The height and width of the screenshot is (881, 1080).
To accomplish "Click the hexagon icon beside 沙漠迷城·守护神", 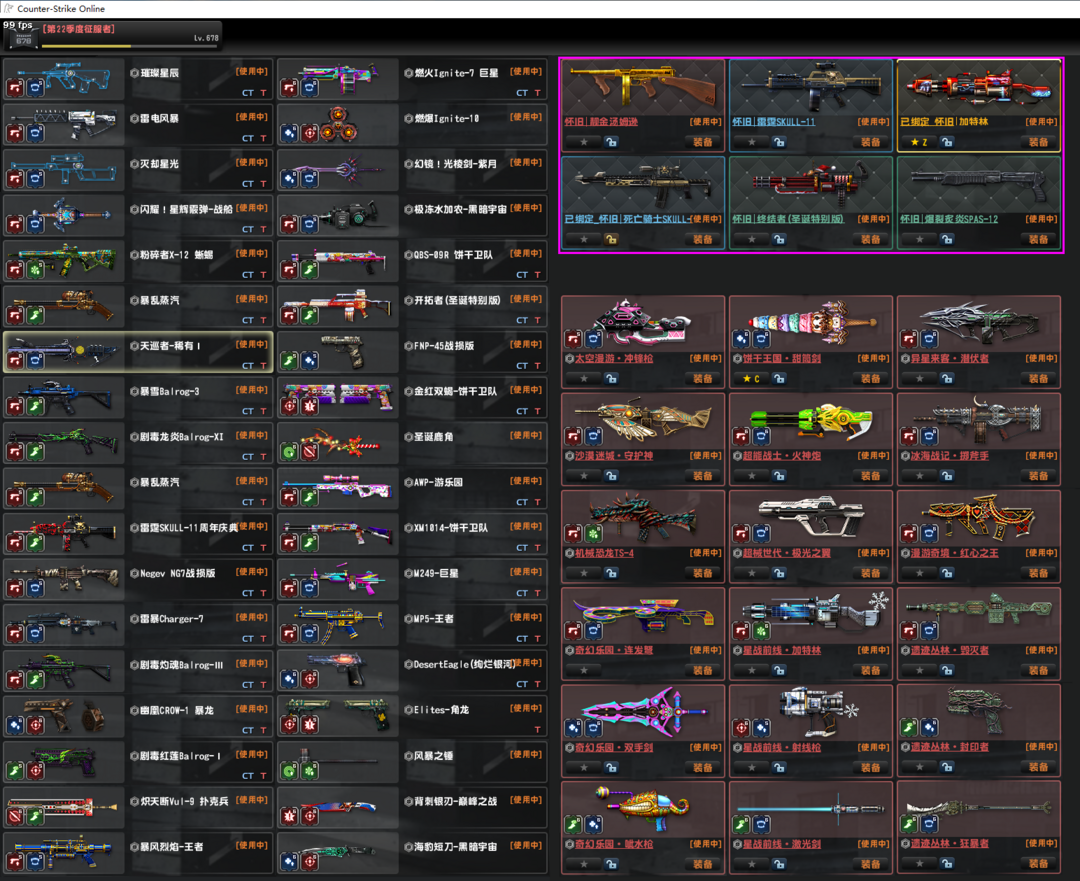I will pos(570,456).
